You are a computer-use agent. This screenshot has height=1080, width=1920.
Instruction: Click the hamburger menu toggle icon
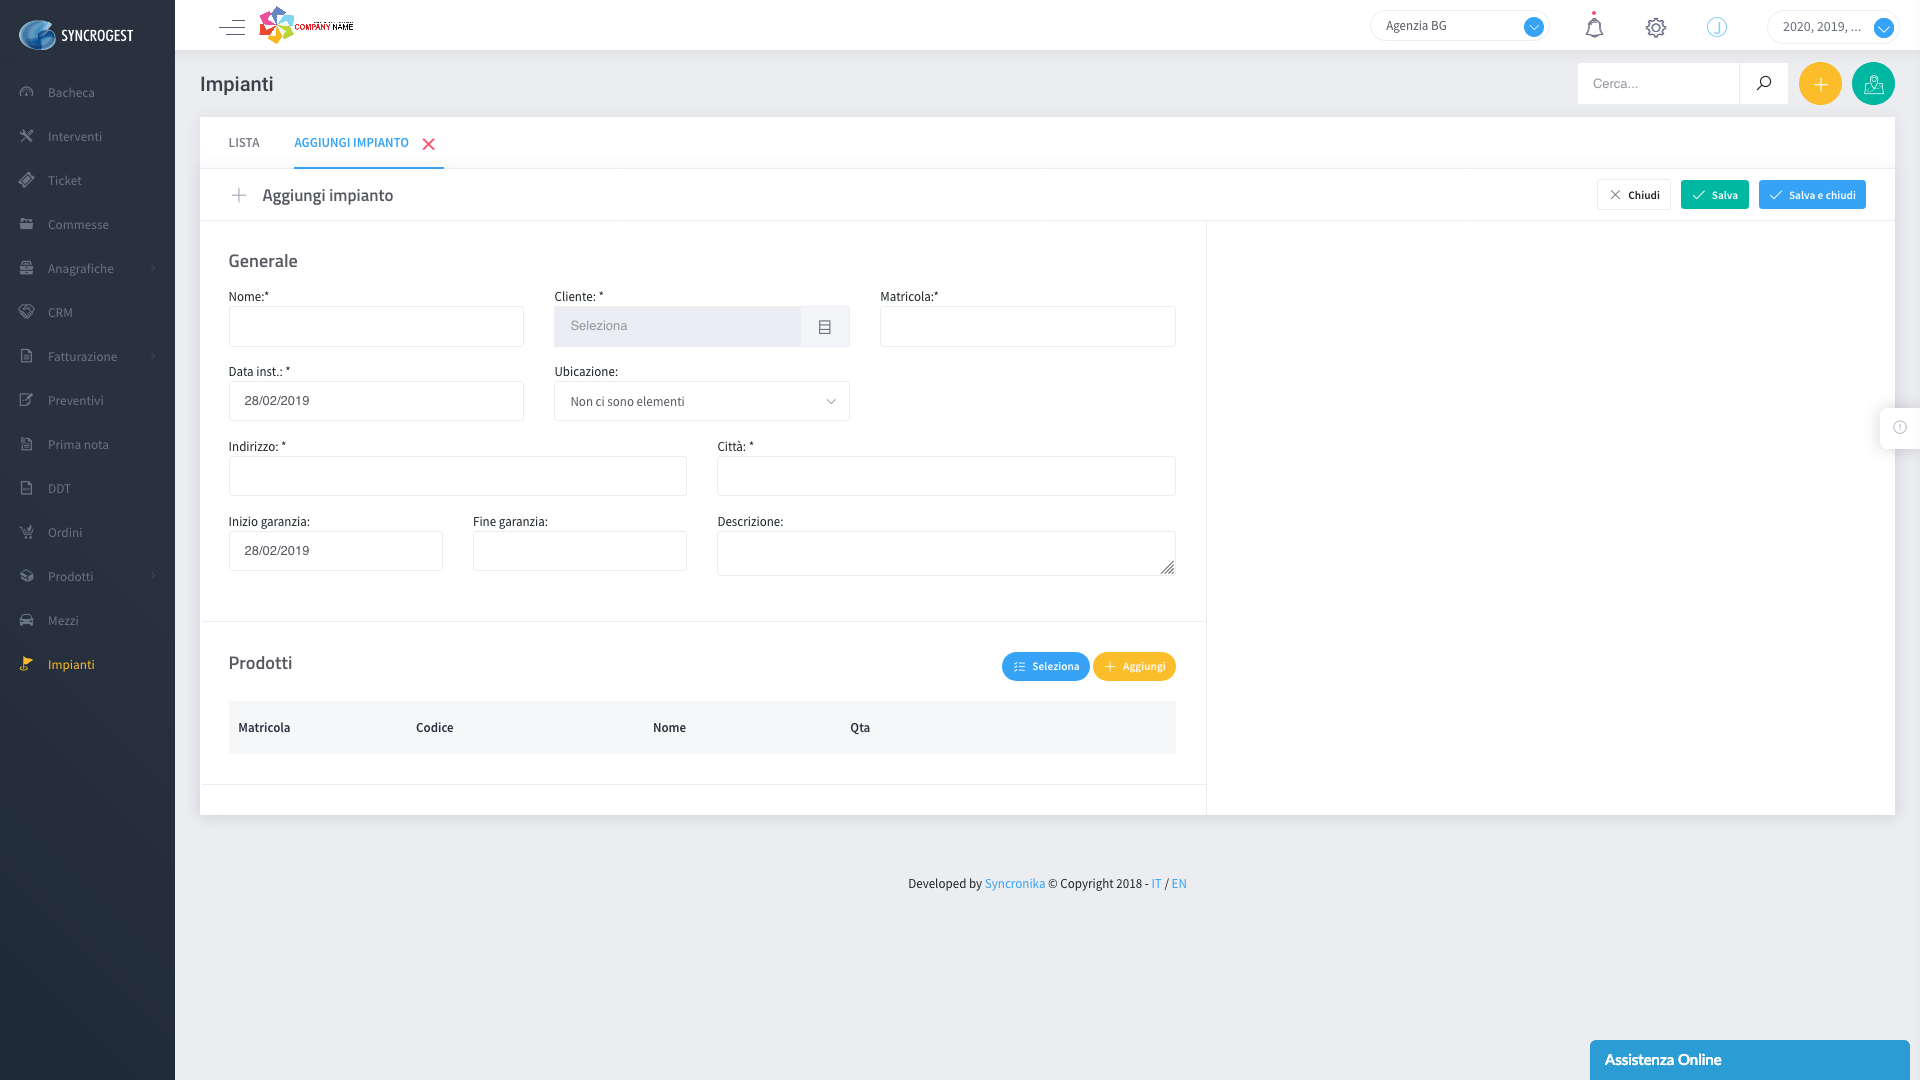coord(232,27)
